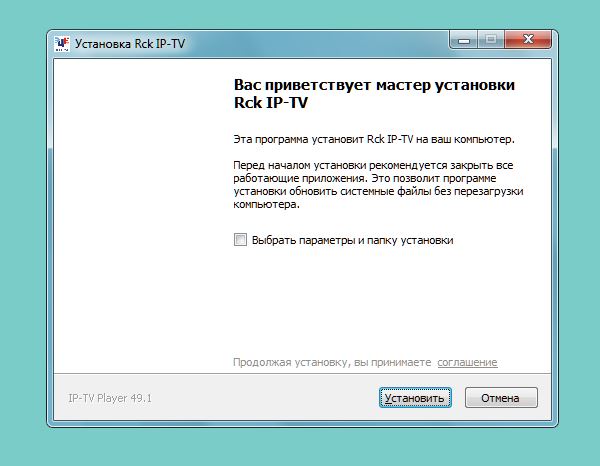Close the Rck IP-TV setup window
This screenshot has width=600, height=466.
tap(526, 41)
